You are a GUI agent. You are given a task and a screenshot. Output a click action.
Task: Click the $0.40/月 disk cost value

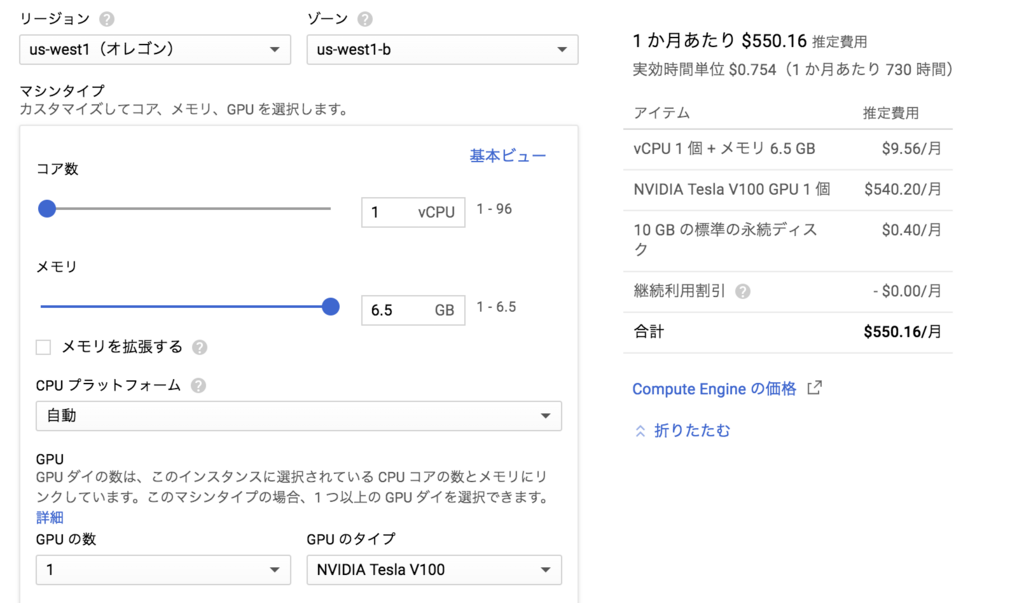click(x=912, y=230)
